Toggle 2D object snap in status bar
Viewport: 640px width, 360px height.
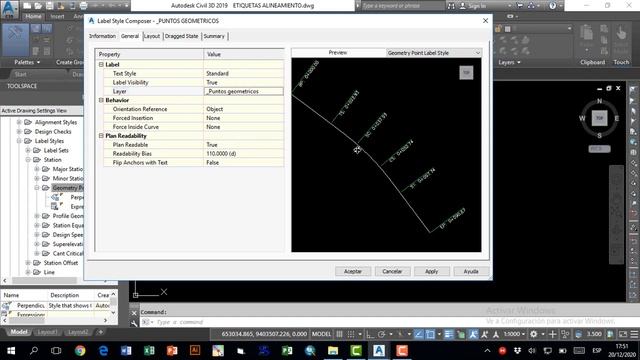(x=430, y=334)
